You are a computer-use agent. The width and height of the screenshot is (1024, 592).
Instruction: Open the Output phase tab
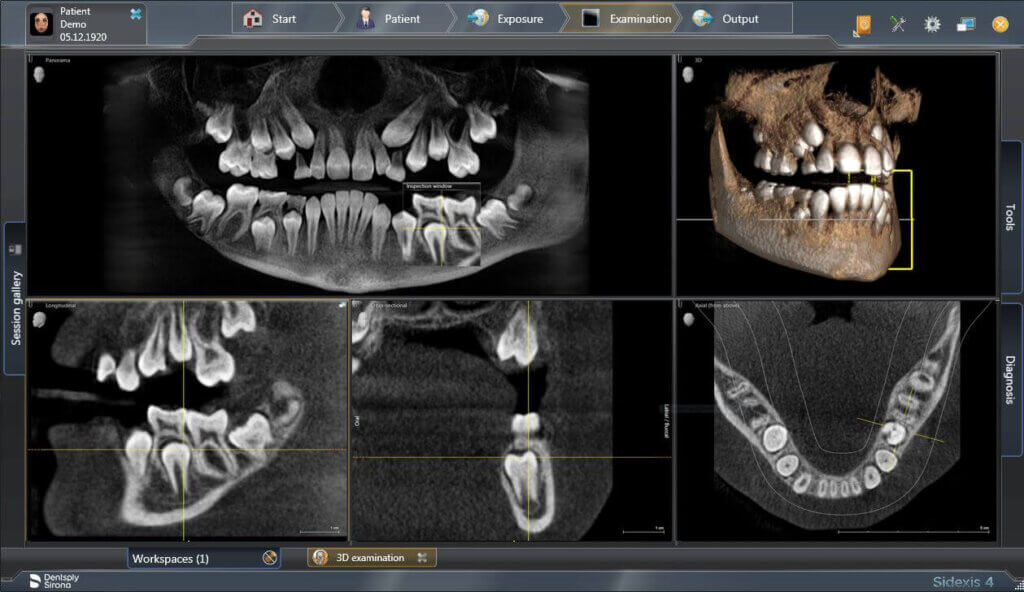click(735, 18)
